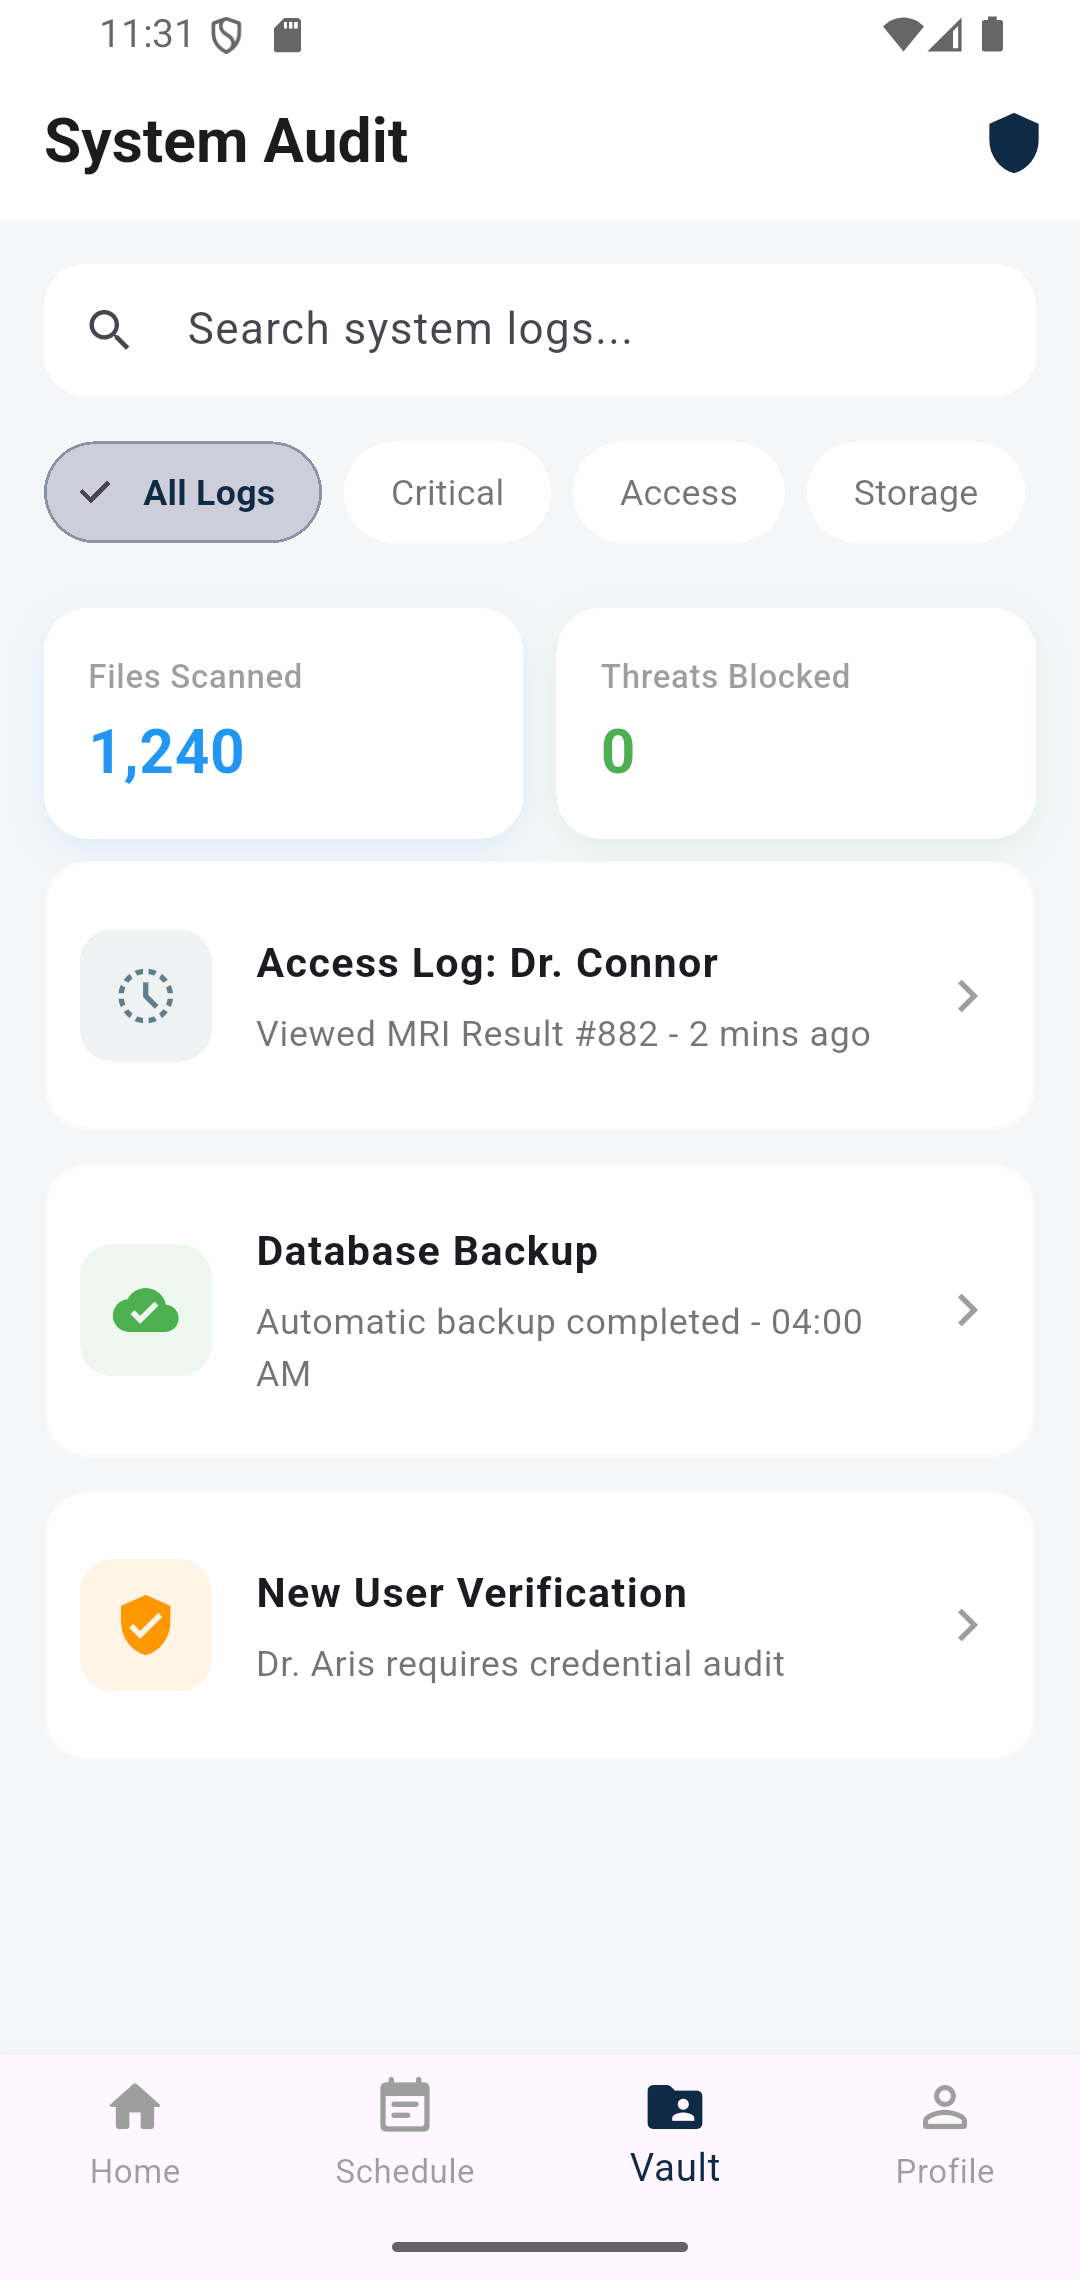Deselect the All Logs filter chip

183,492
